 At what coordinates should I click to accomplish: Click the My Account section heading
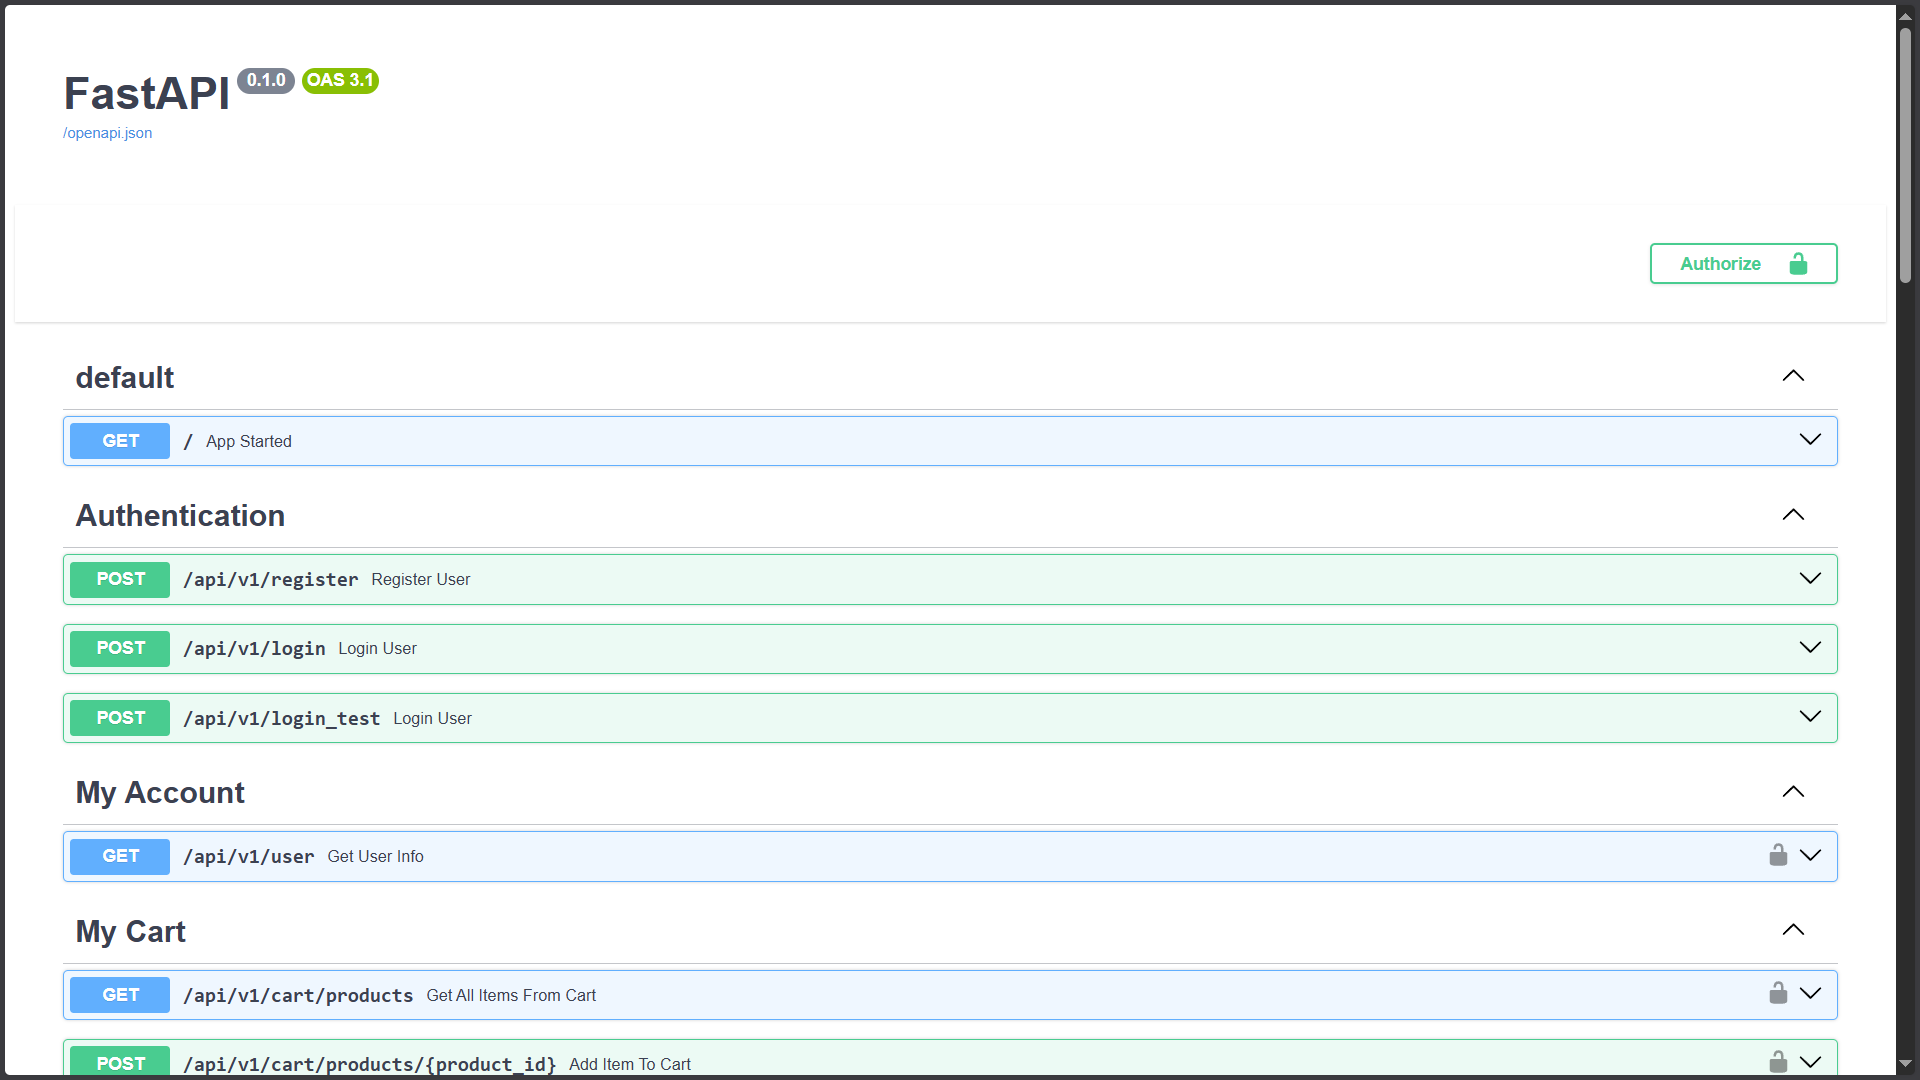point(160,792)
